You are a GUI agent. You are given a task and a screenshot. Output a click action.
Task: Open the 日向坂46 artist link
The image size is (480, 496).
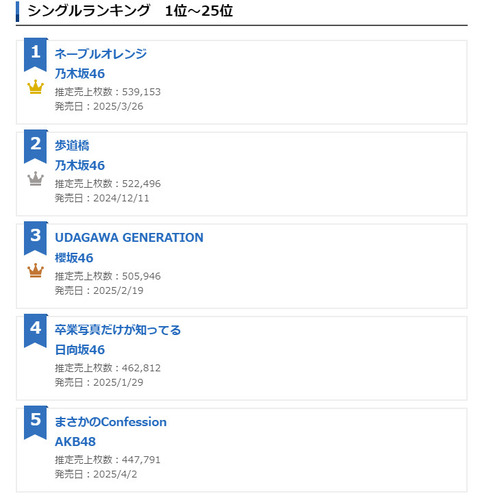(x=80, y=350)
